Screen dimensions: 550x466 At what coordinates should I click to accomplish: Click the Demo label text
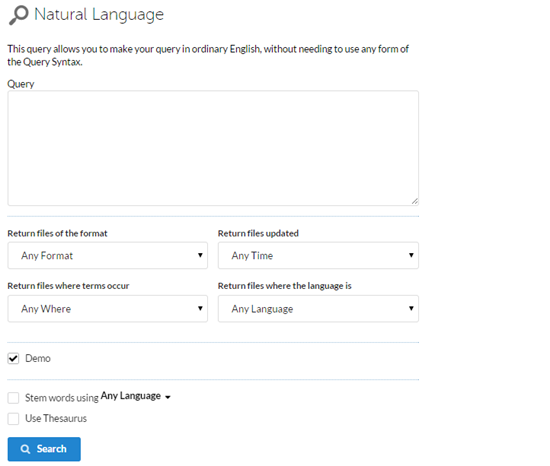click(38, 358)
